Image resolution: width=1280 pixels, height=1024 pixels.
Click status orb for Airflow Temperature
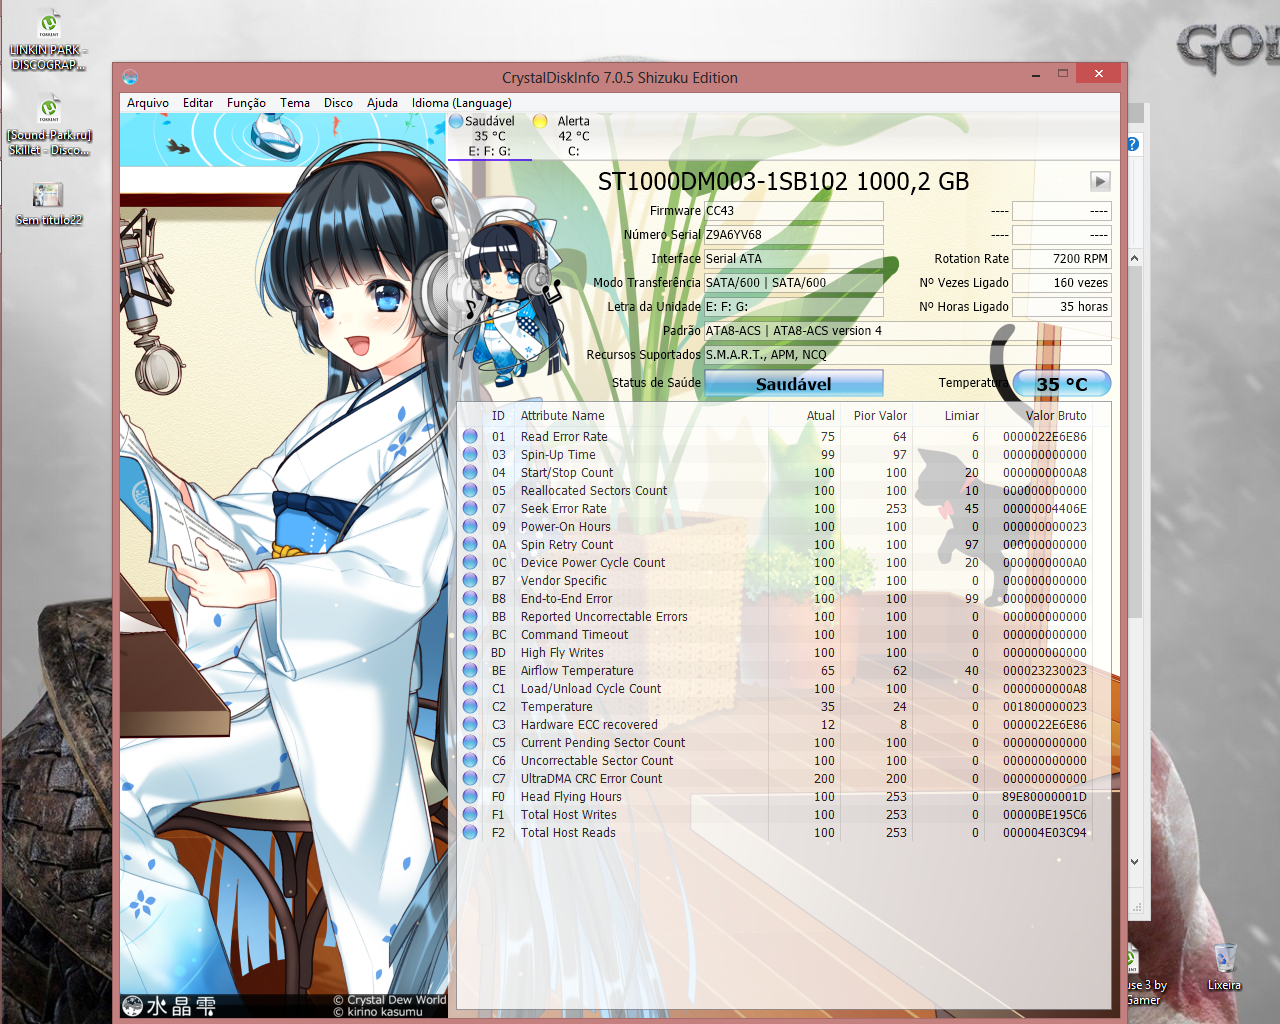point(470,671)
